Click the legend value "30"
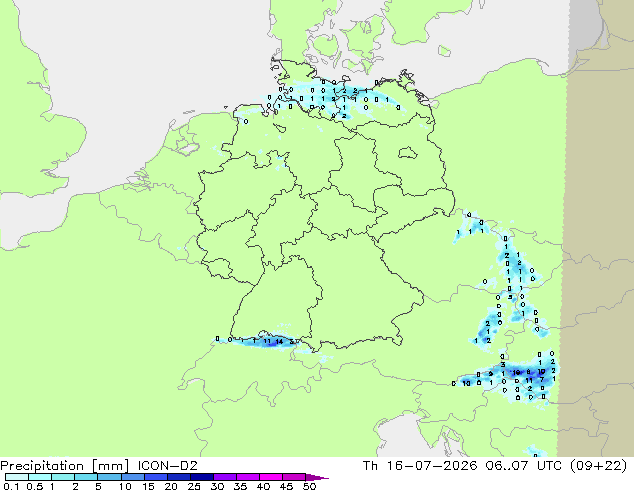This screenshot has height=490, width=634. click(x=217, y=486)
